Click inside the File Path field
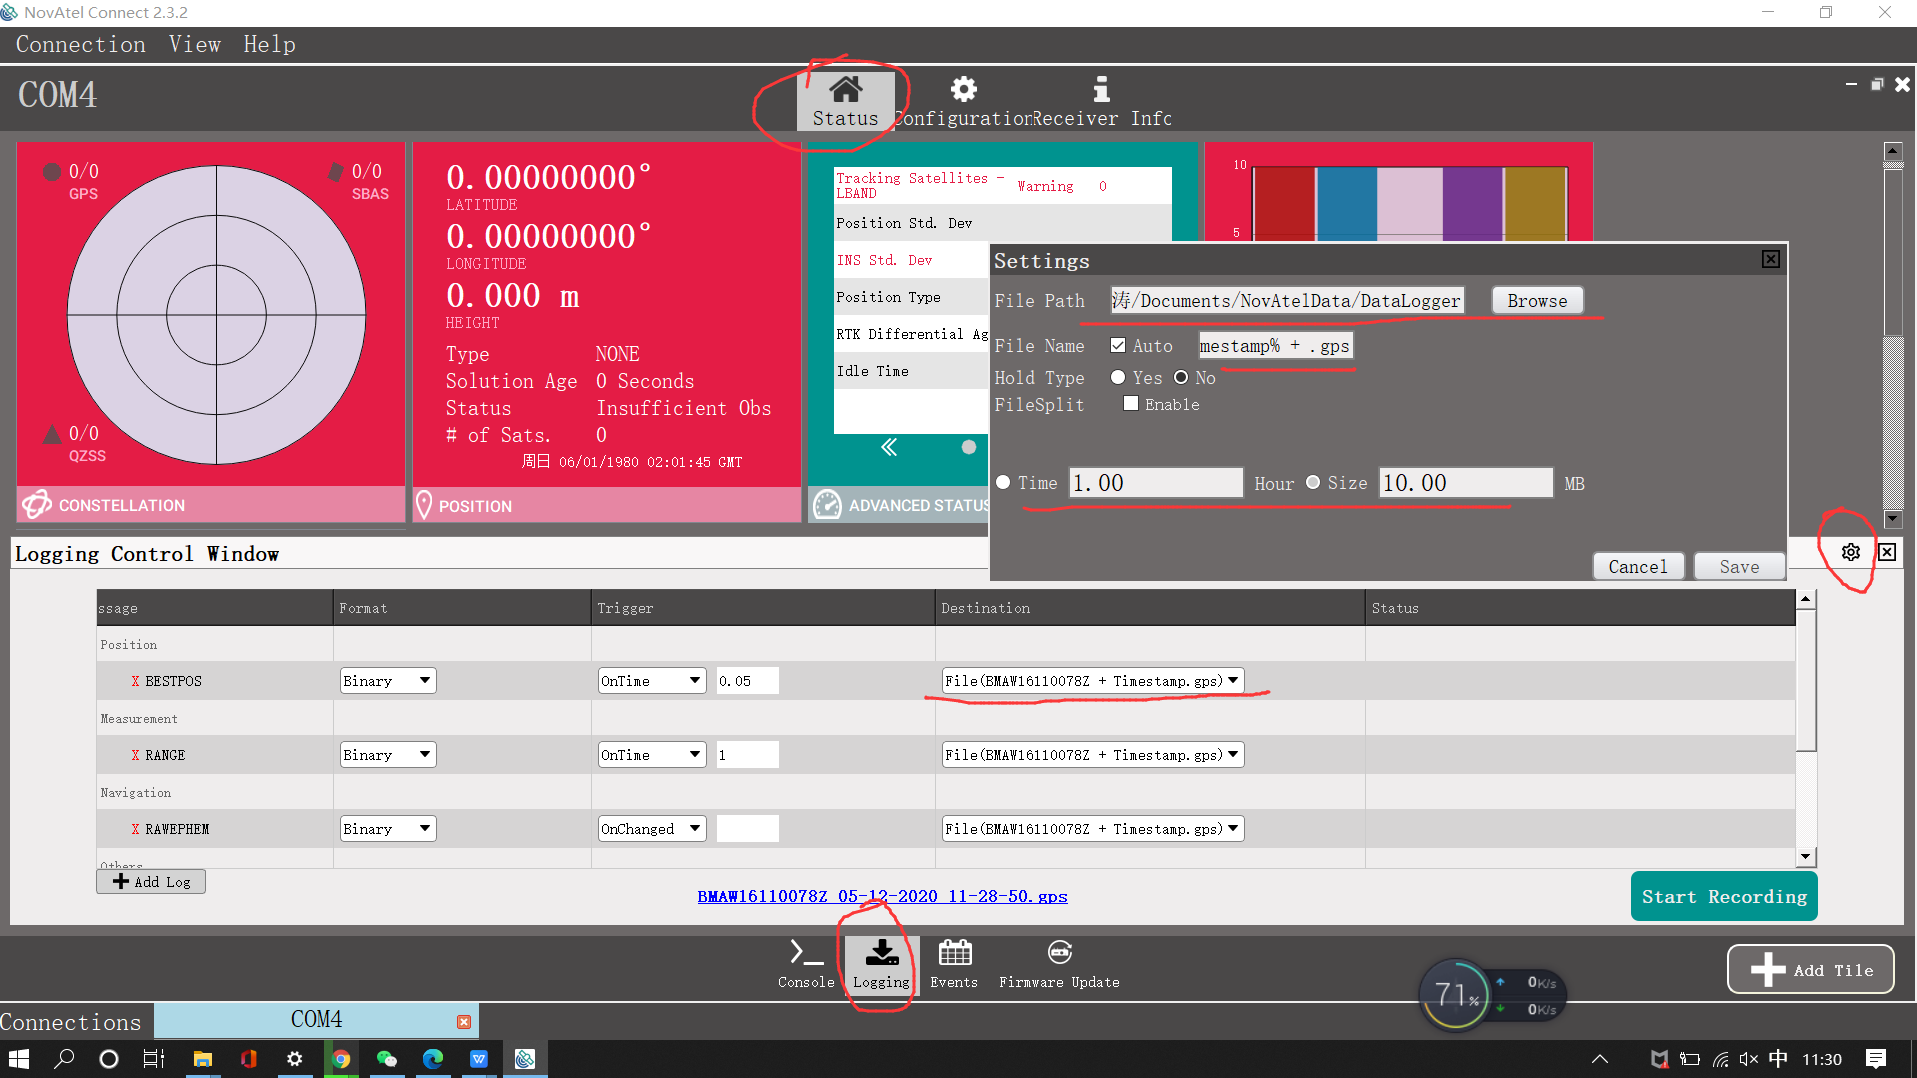Viewport: 1917px width, 1078px height. 1285,300
